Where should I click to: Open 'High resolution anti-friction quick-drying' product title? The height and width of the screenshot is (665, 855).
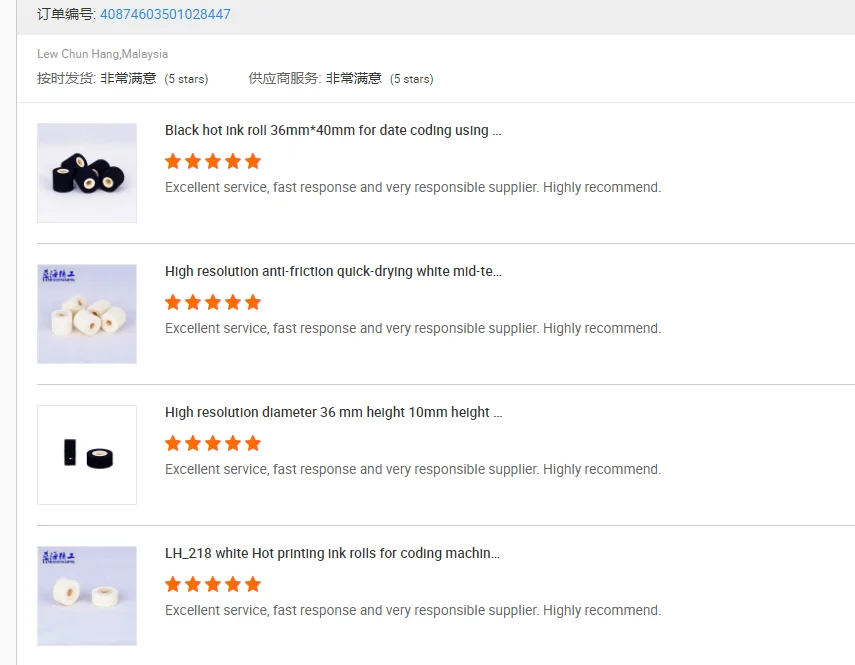point(333,271)
